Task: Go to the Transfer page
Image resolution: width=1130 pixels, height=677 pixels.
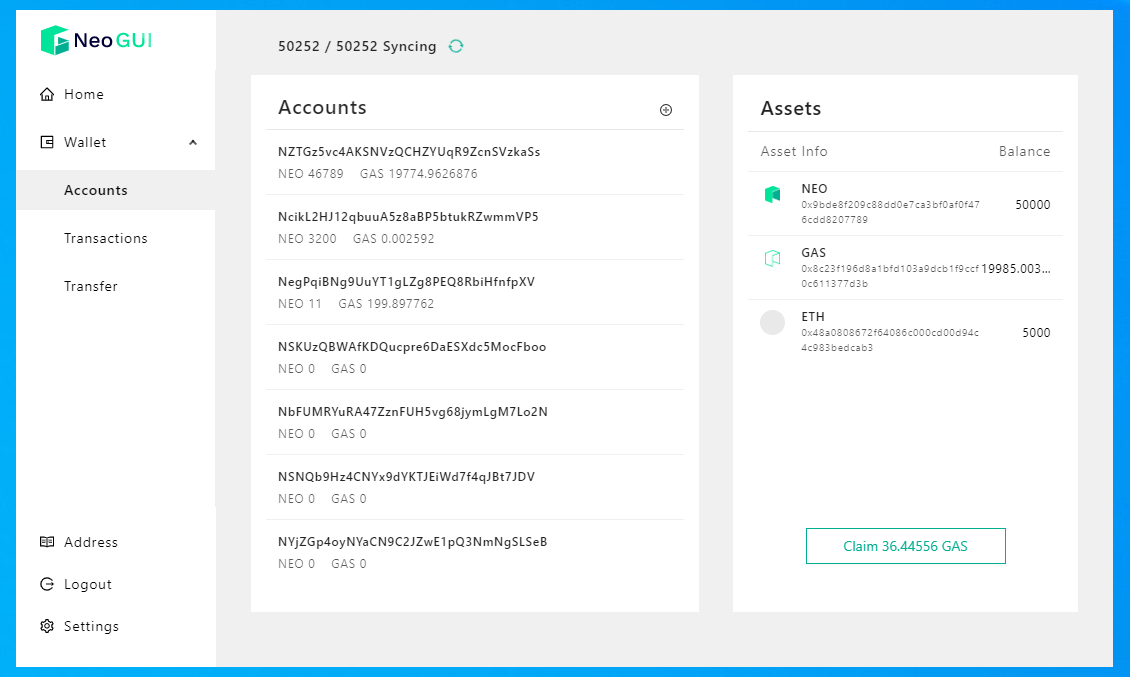Action: pyautogui.click(x=91, y=286)
